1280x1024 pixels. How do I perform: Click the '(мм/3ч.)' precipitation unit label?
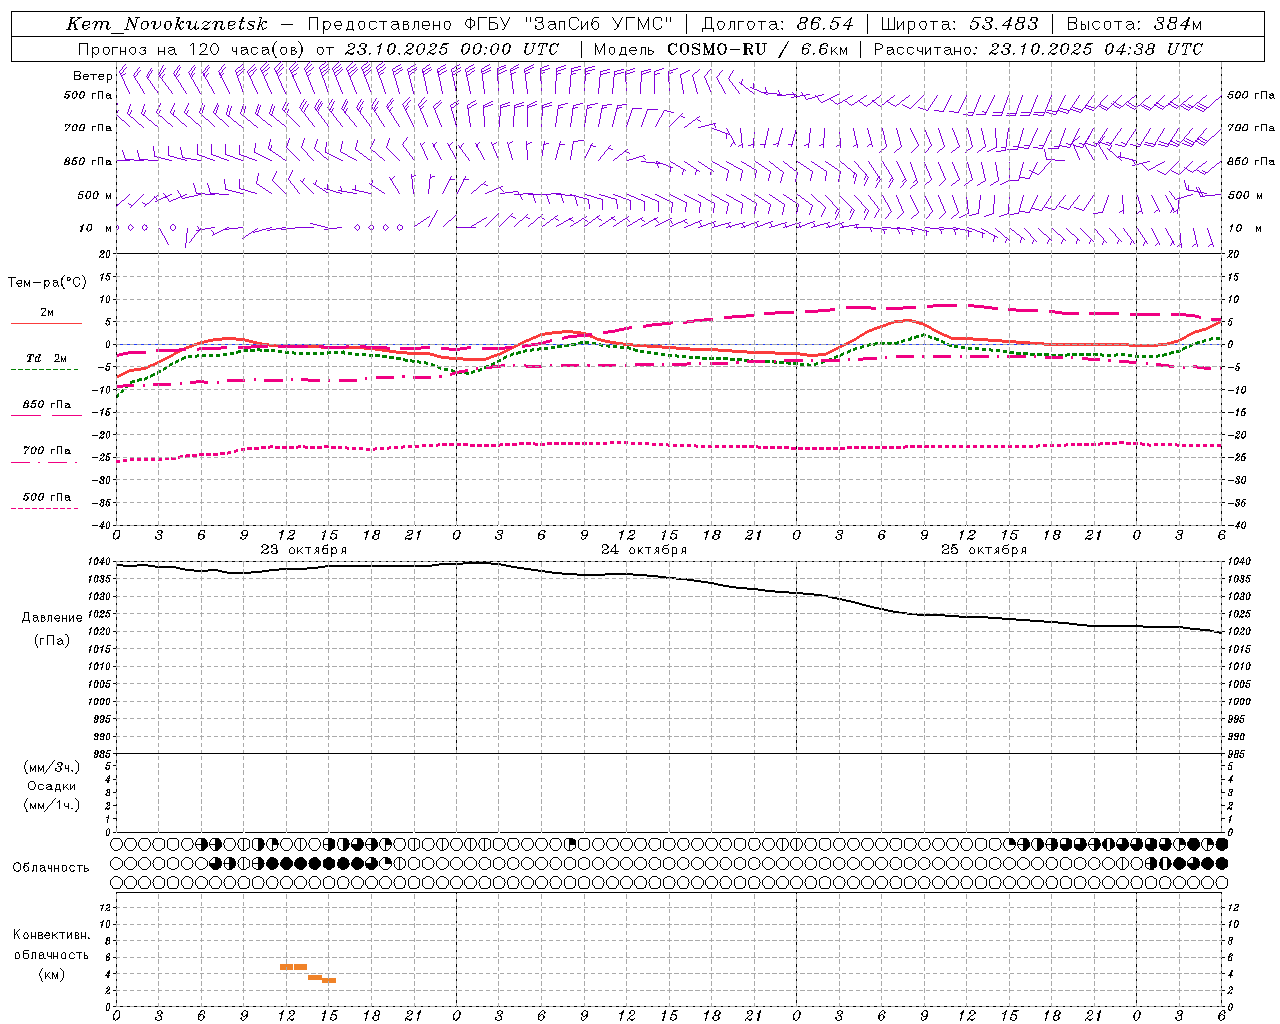[52, 767]
